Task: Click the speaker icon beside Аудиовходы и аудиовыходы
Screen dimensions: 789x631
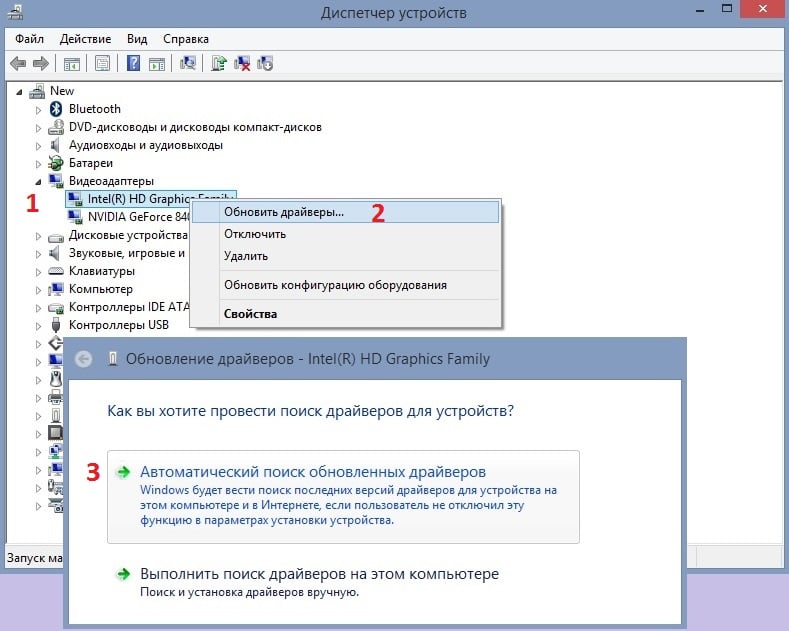Action: 55,145
